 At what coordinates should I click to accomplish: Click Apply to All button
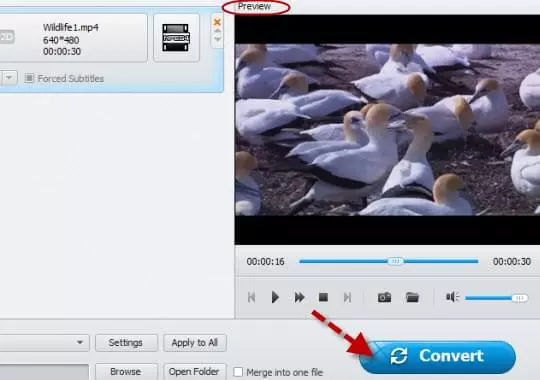195,342
